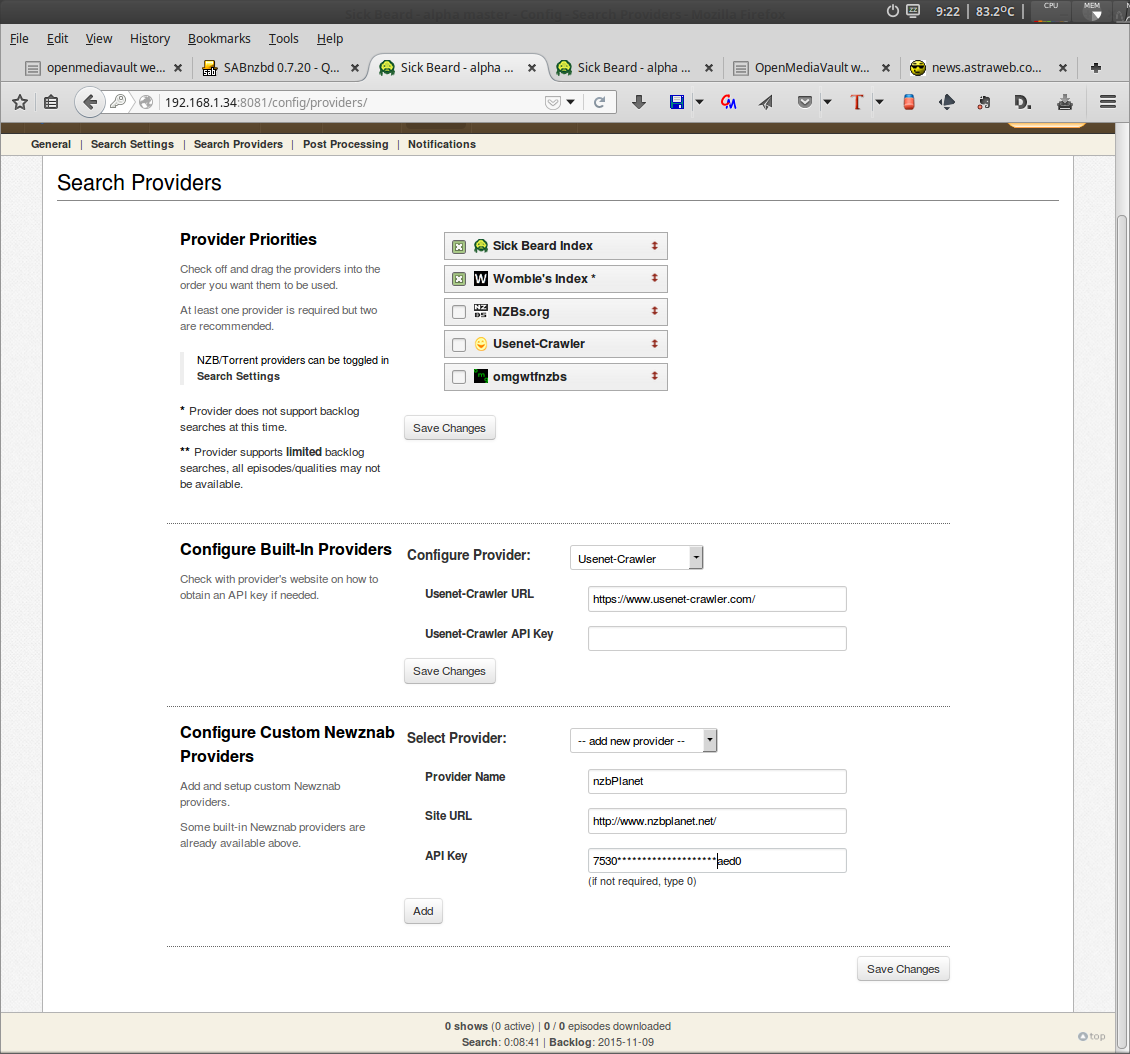
Task: Click the Usenet-Crawler API Key field
Action: click(717, 638)
